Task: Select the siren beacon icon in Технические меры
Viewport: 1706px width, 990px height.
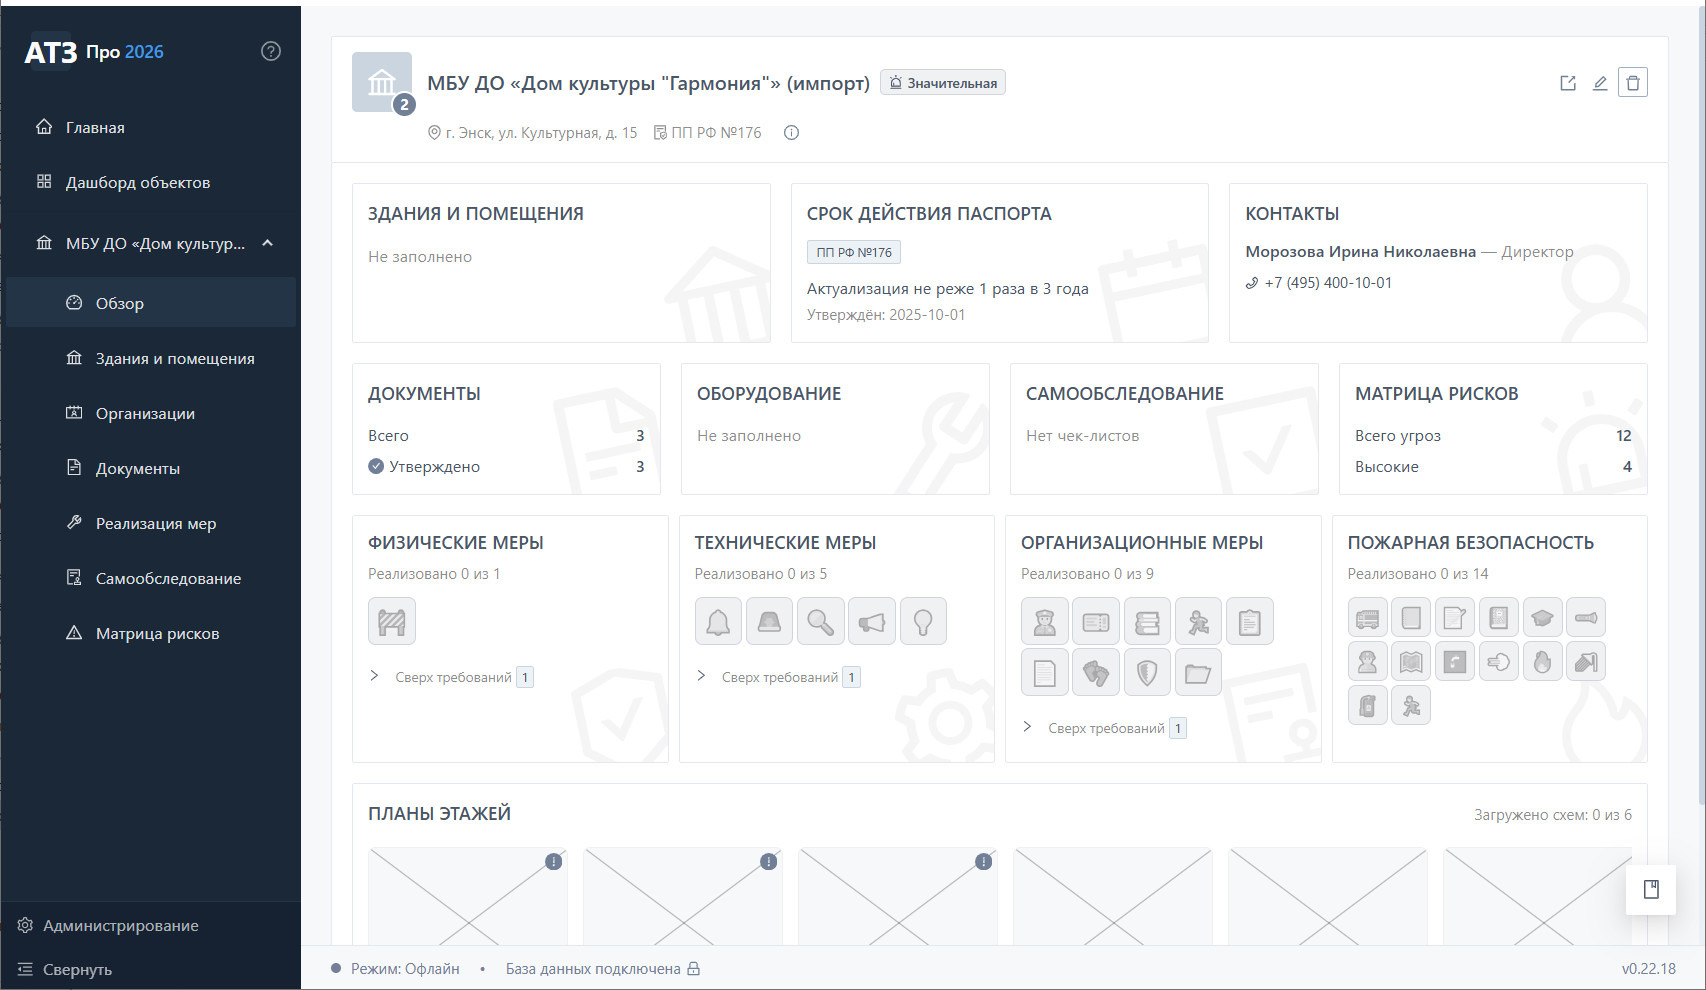Action: point(769,622)
